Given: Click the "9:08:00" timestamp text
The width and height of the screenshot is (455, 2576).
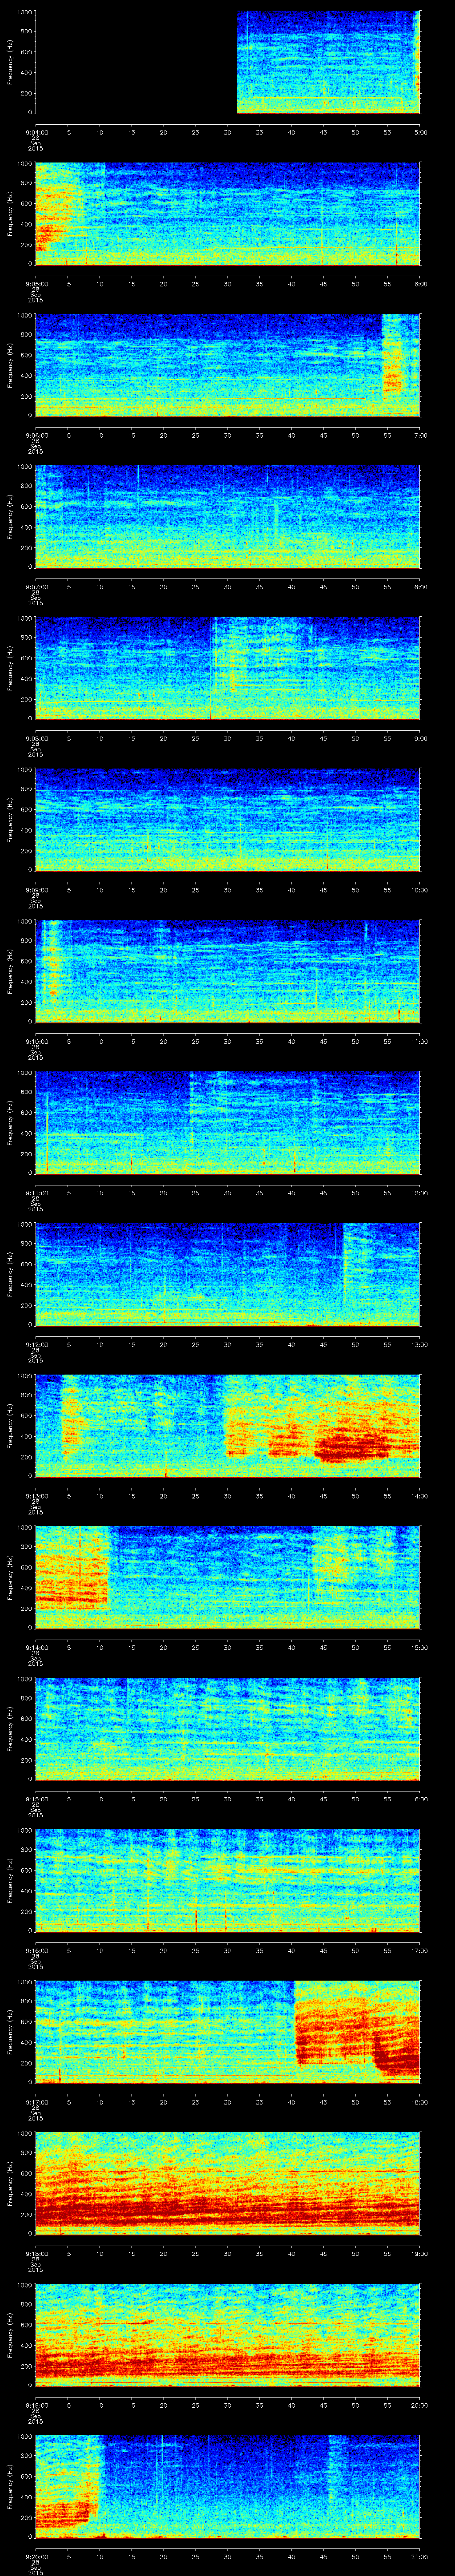Looking at the screenshot, I should pyautogui.click(x=36, y=739).
